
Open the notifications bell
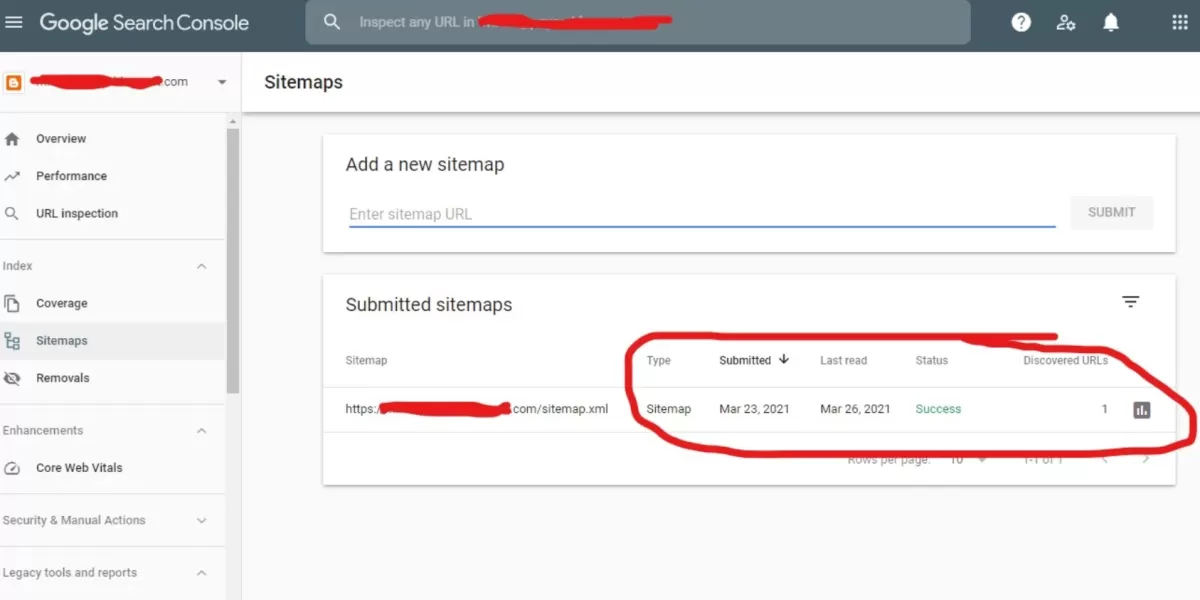1111,22
